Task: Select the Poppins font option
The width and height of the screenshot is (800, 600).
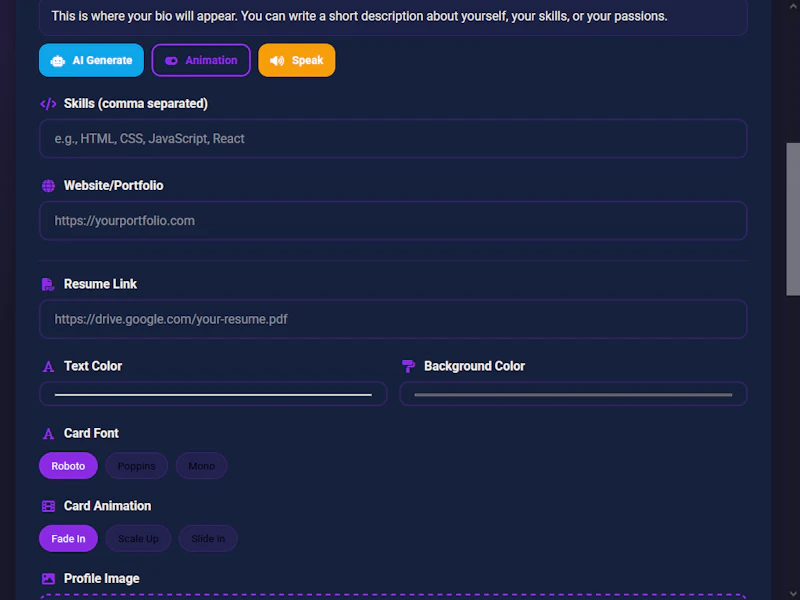Action: pyautogui.click(x=136, y=465)
